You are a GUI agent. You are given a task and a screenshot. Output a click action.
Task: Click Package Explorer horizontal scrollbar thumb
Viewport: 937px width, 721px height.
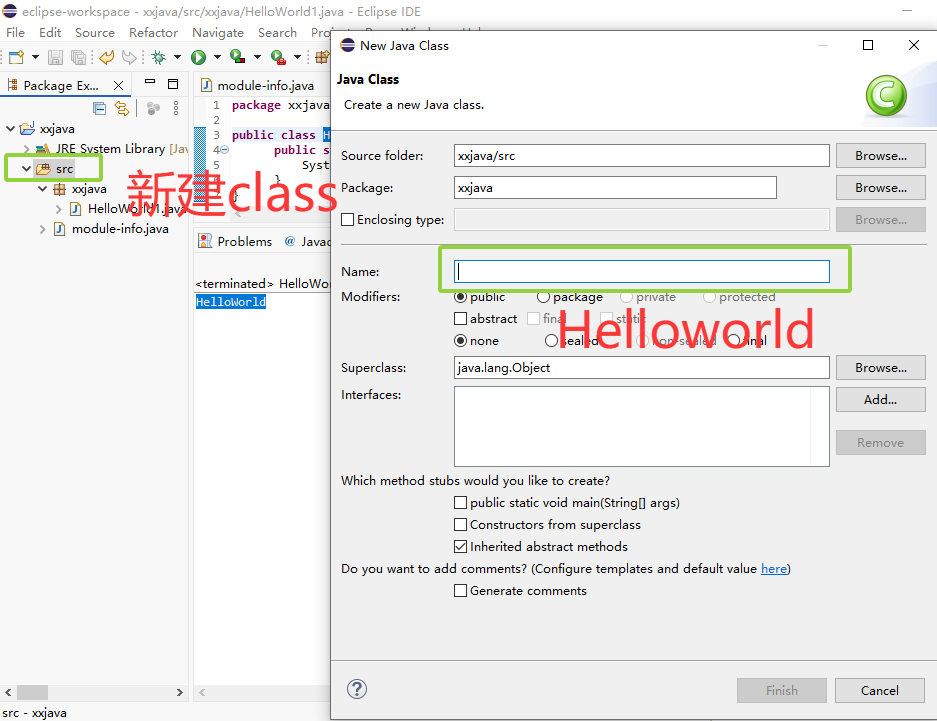click(32, 692)
